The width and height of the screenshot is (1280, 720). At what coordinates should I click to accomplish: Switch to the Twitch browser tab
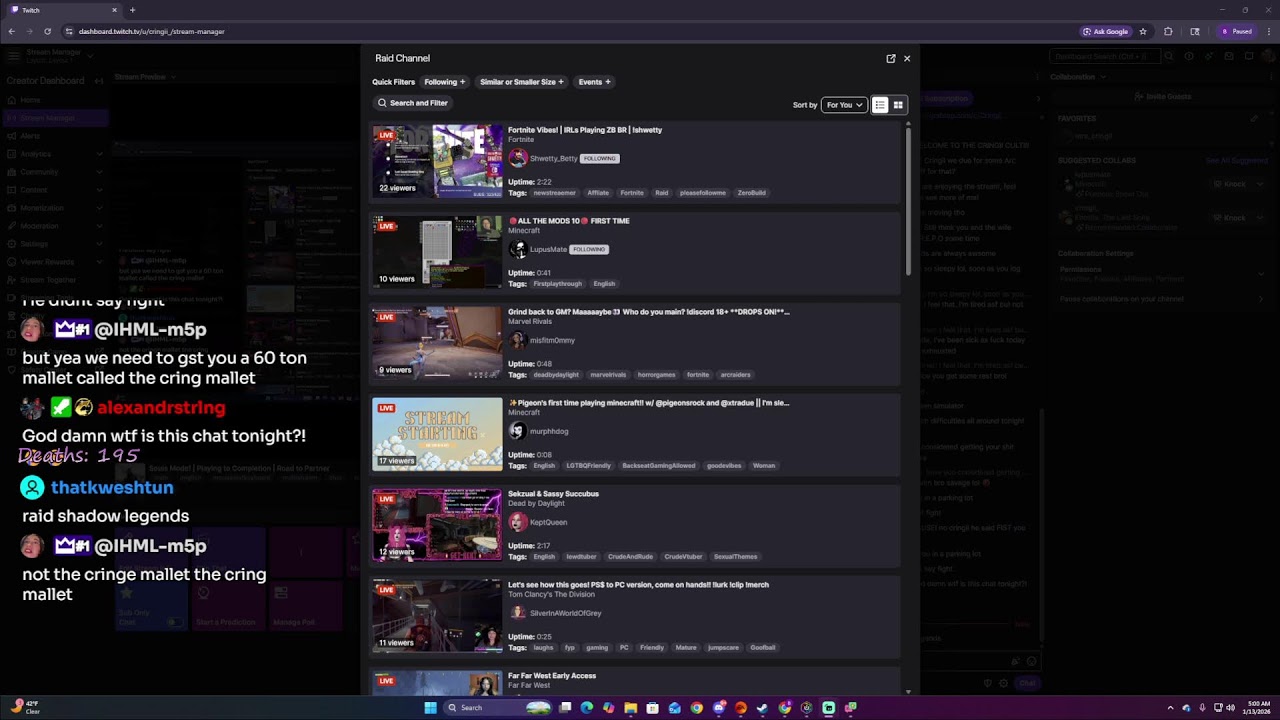(64, 10)
